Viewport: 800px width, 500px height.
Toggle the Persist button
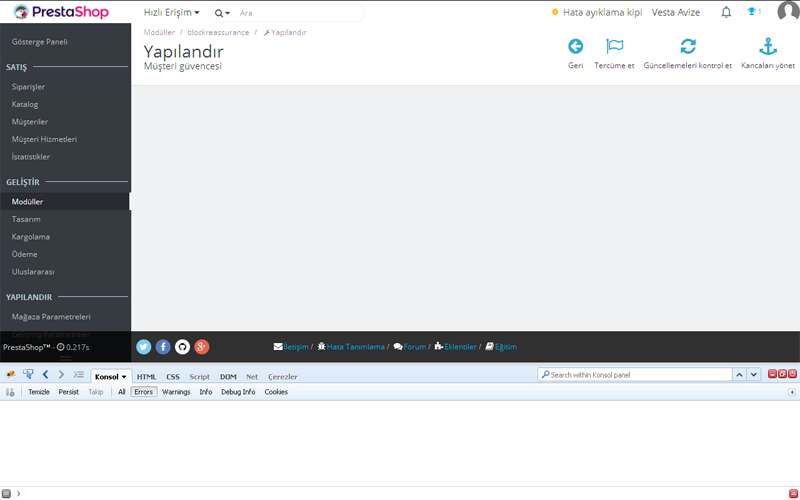click(68, 392)
